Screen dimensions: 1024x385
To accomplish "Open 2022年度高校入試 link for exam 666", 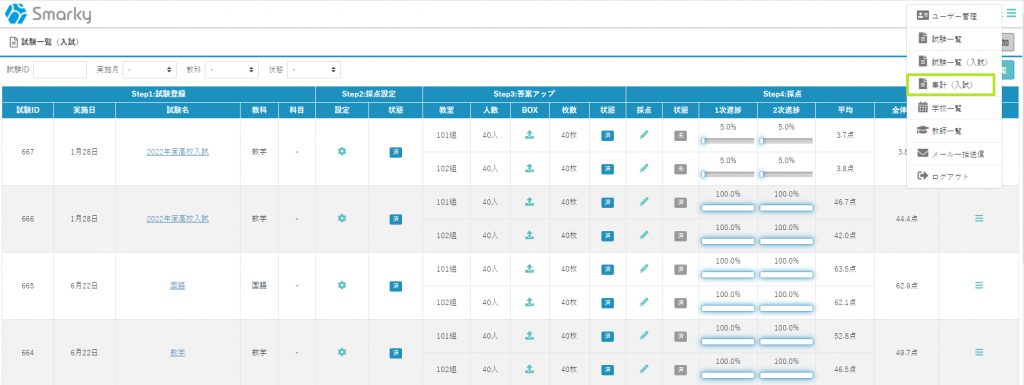I will click(x=178, y=219).
